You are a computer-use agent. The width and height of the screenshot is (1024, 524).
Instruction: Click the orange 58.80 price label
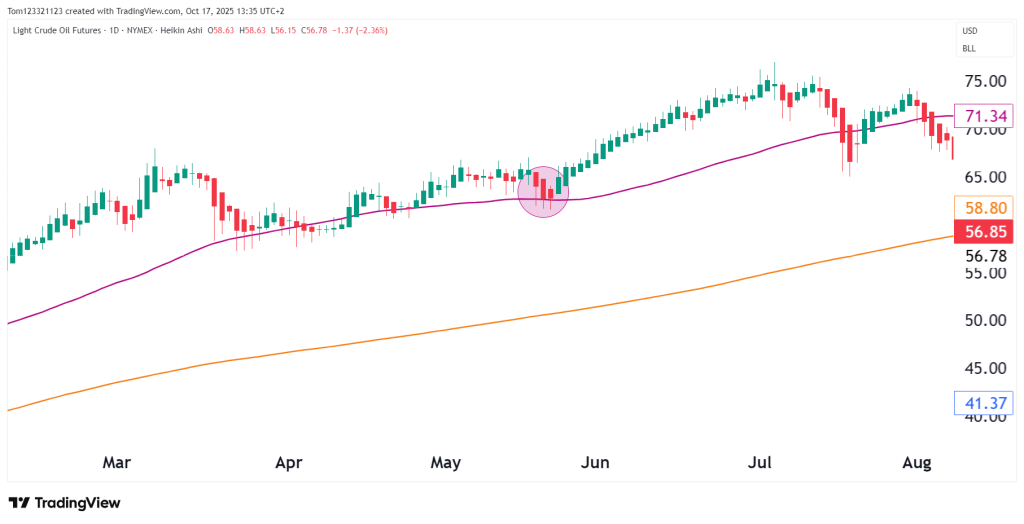point(984,209)
